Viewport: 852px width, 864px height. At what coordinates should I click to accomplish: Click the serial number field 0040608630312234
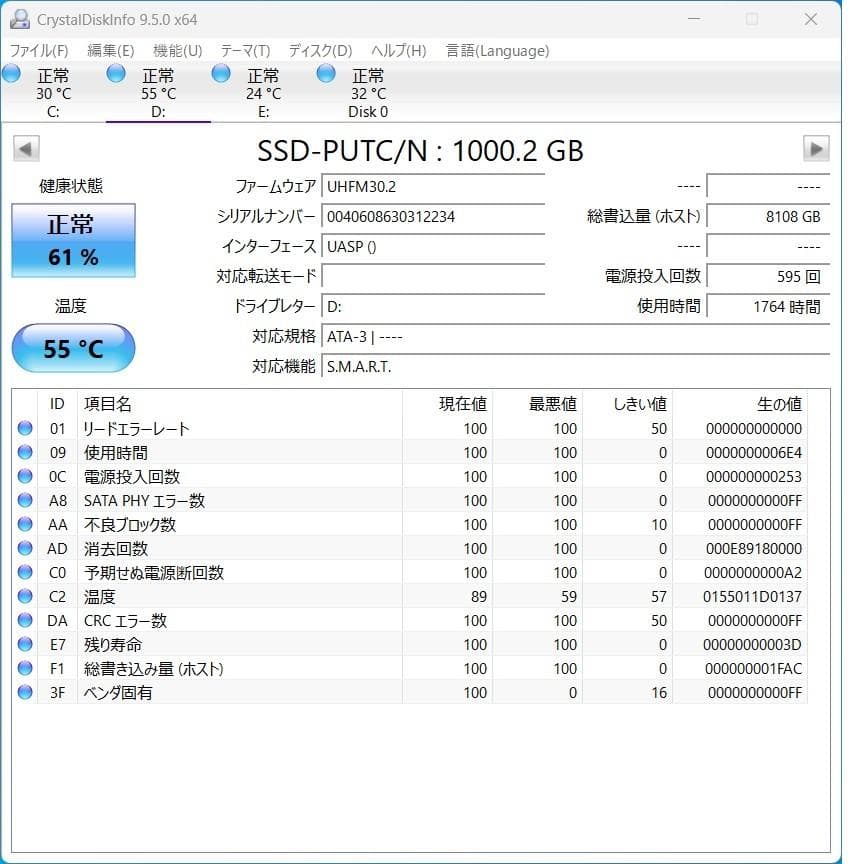433,216
